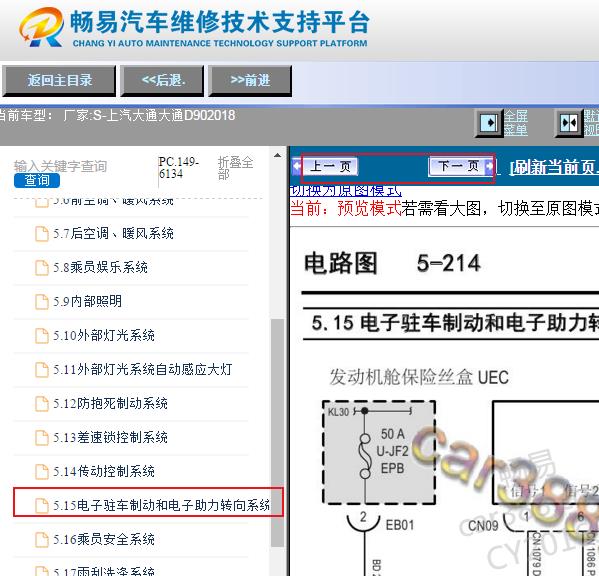599x576 pixels.
Task: Click 刷新当前页 link
Action: point(554,167)
